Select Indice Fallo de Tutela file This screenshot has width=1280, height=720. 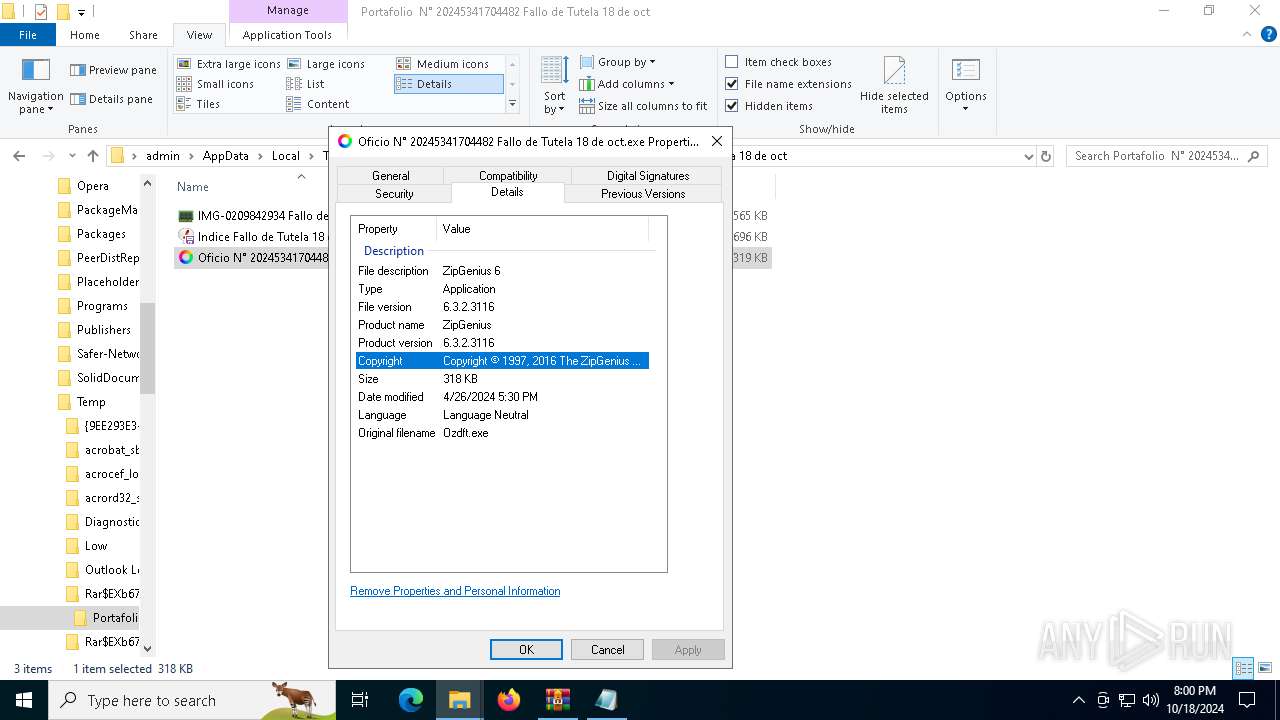pos(252,237)
